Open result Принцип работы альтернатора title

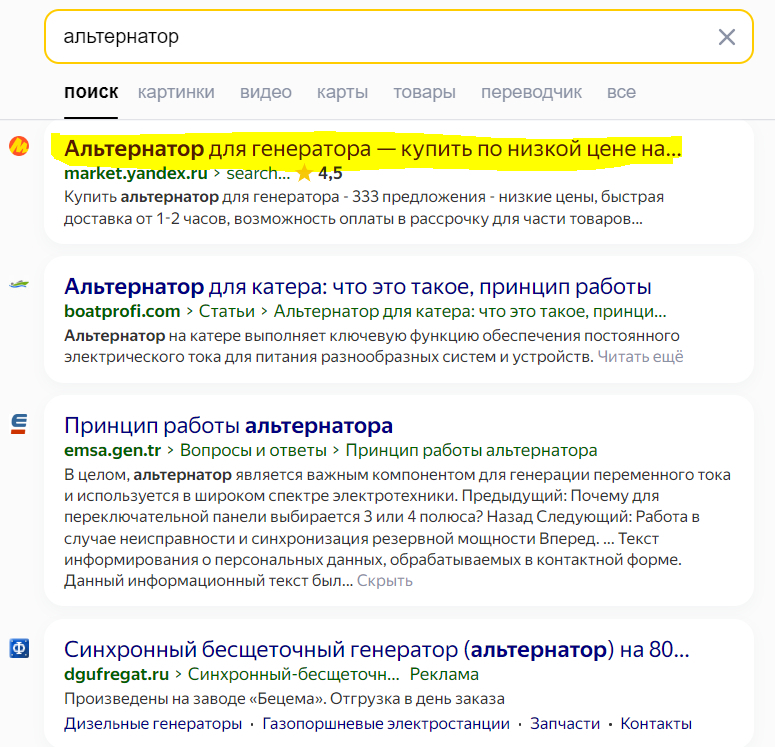coord(228,426)
